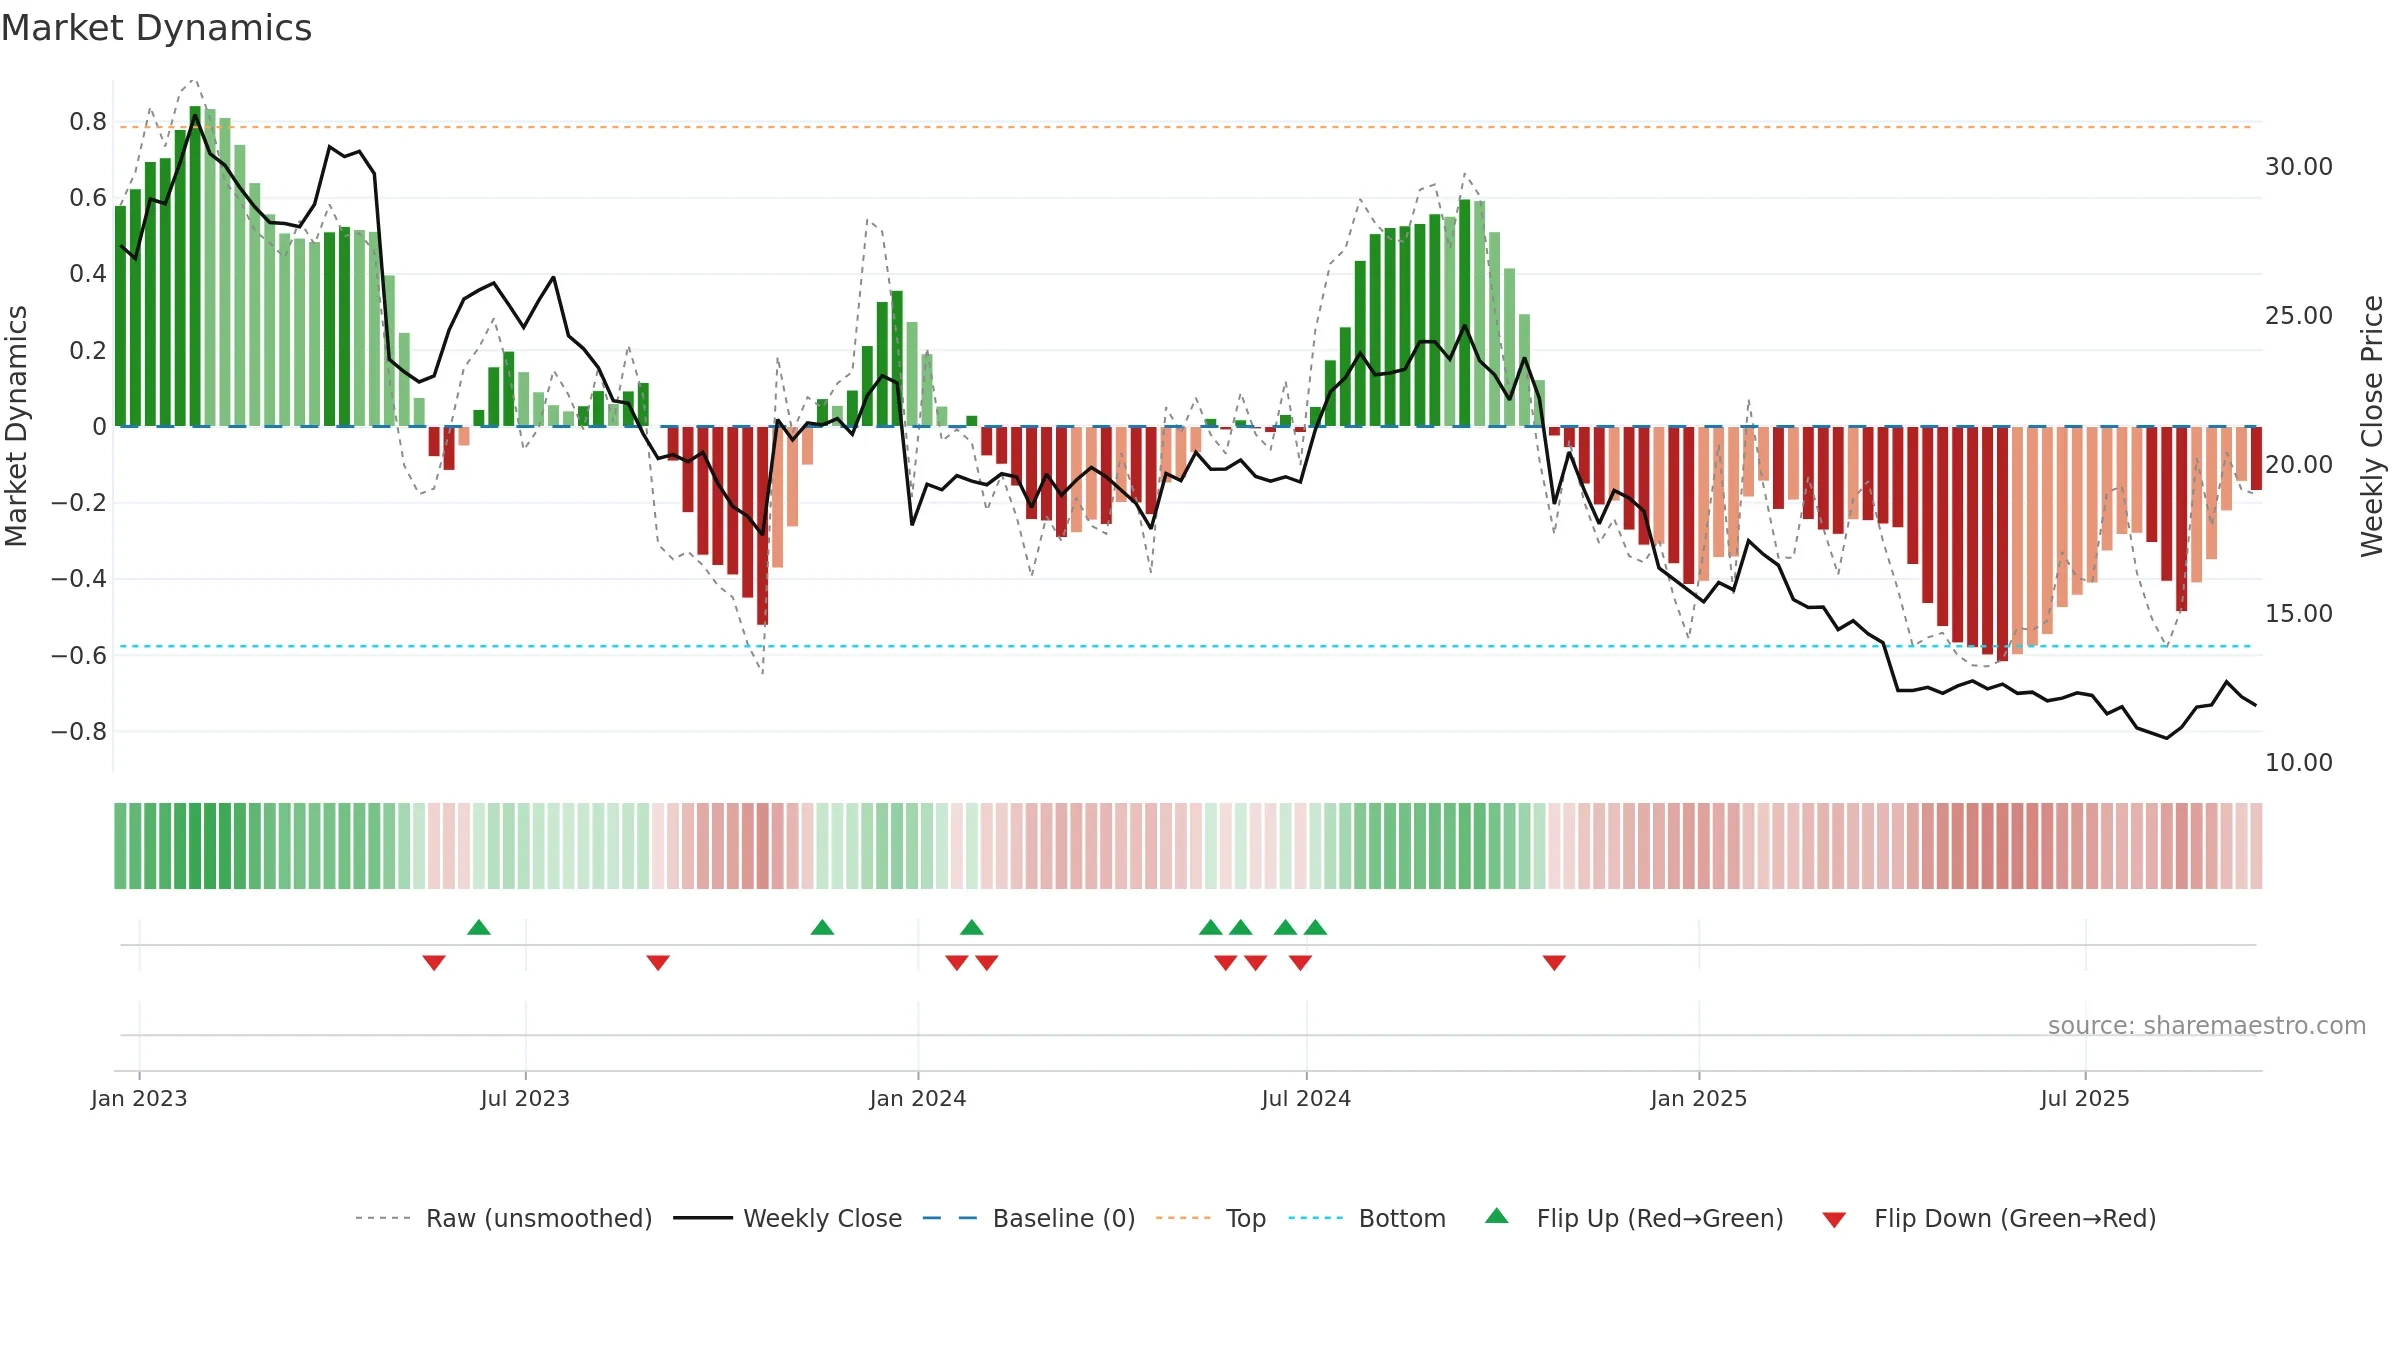Select the only green flip-up marker before Jul 2023
The height and width of the screenshot is (1350, 2400).
pos(479,927)
